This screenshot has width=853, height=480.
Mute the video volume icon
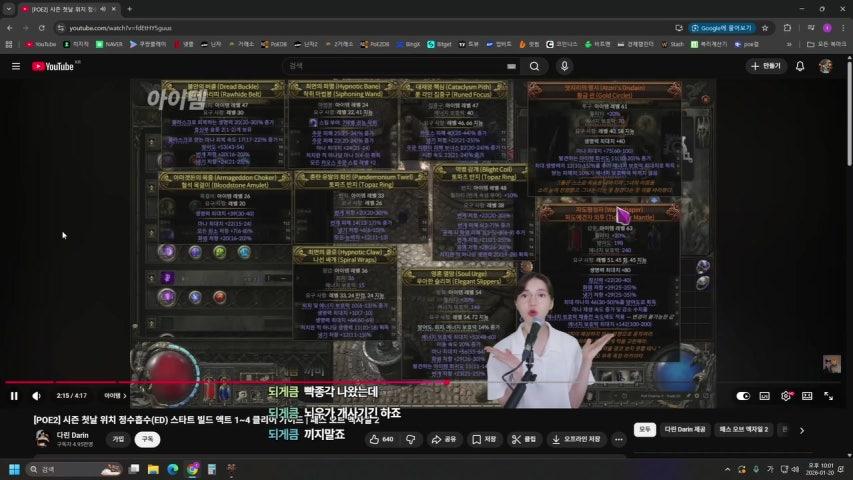point(36,396)
